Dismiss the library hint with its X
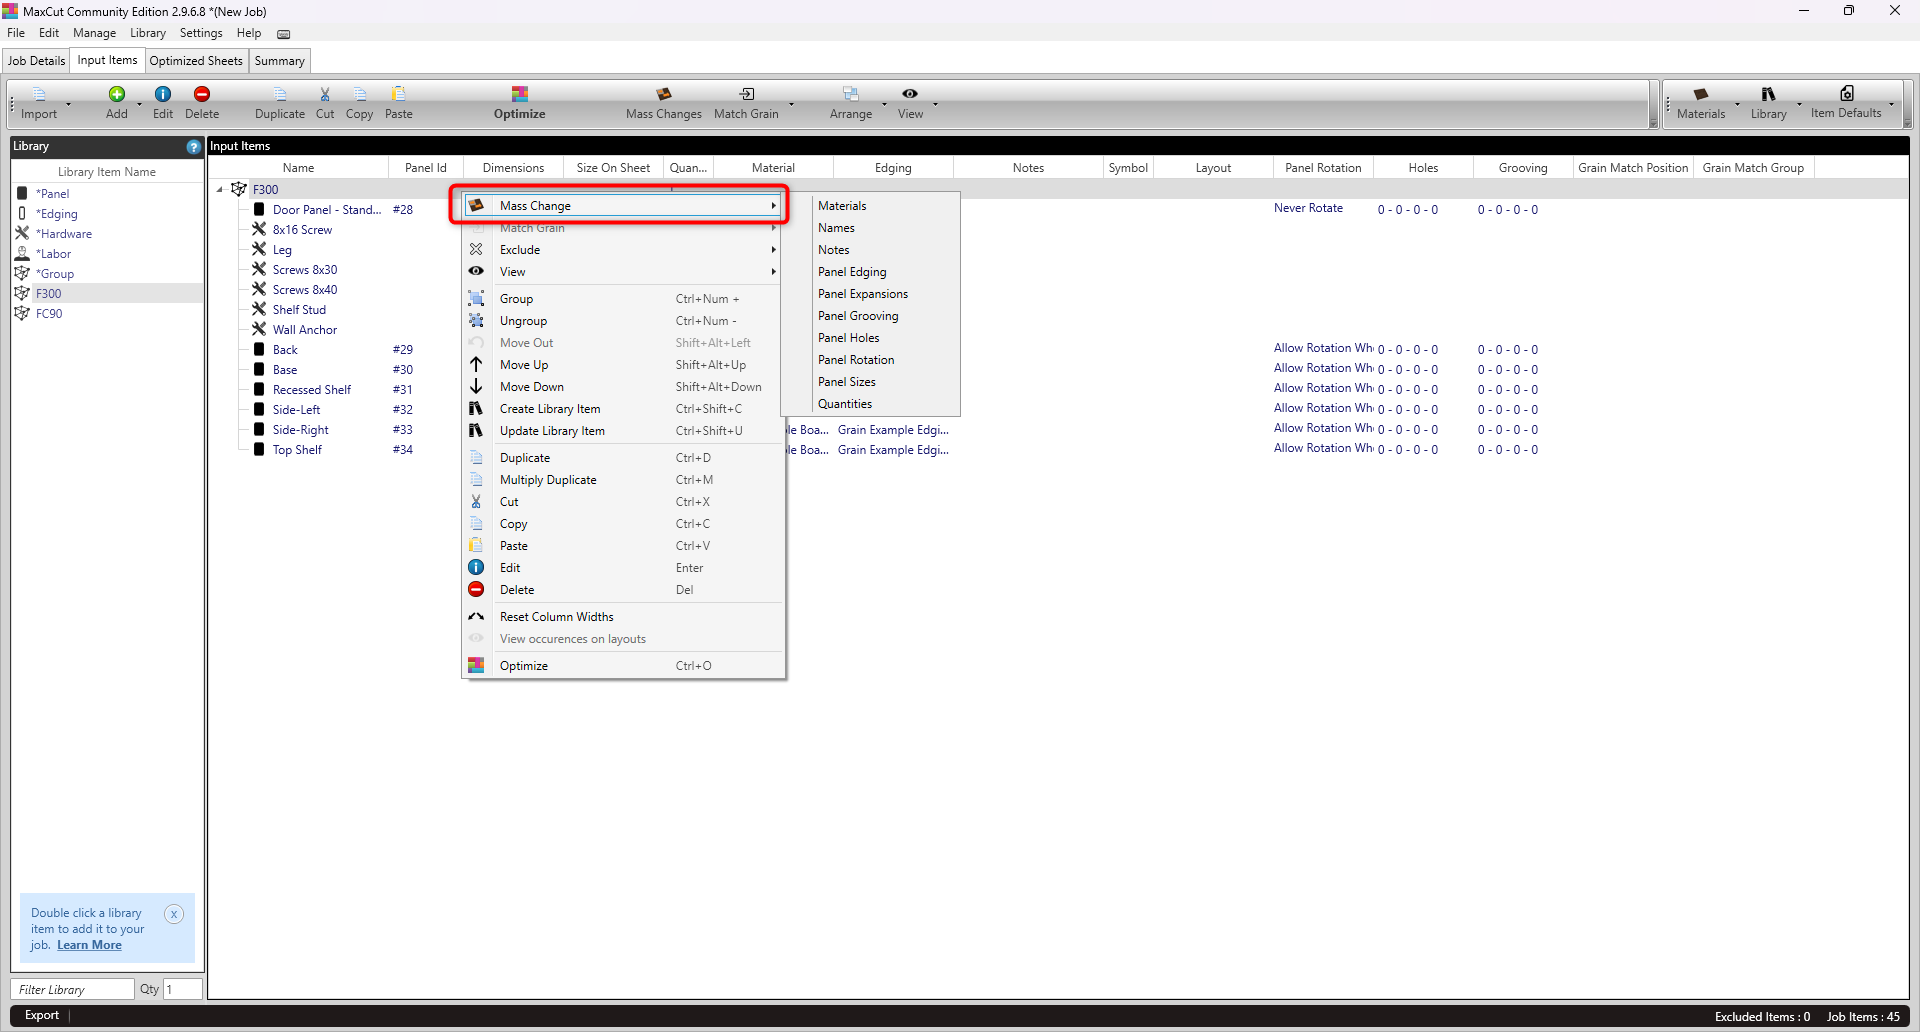Image resolution: width=1920 pixels, height=1032 pixels. [174, 914]
